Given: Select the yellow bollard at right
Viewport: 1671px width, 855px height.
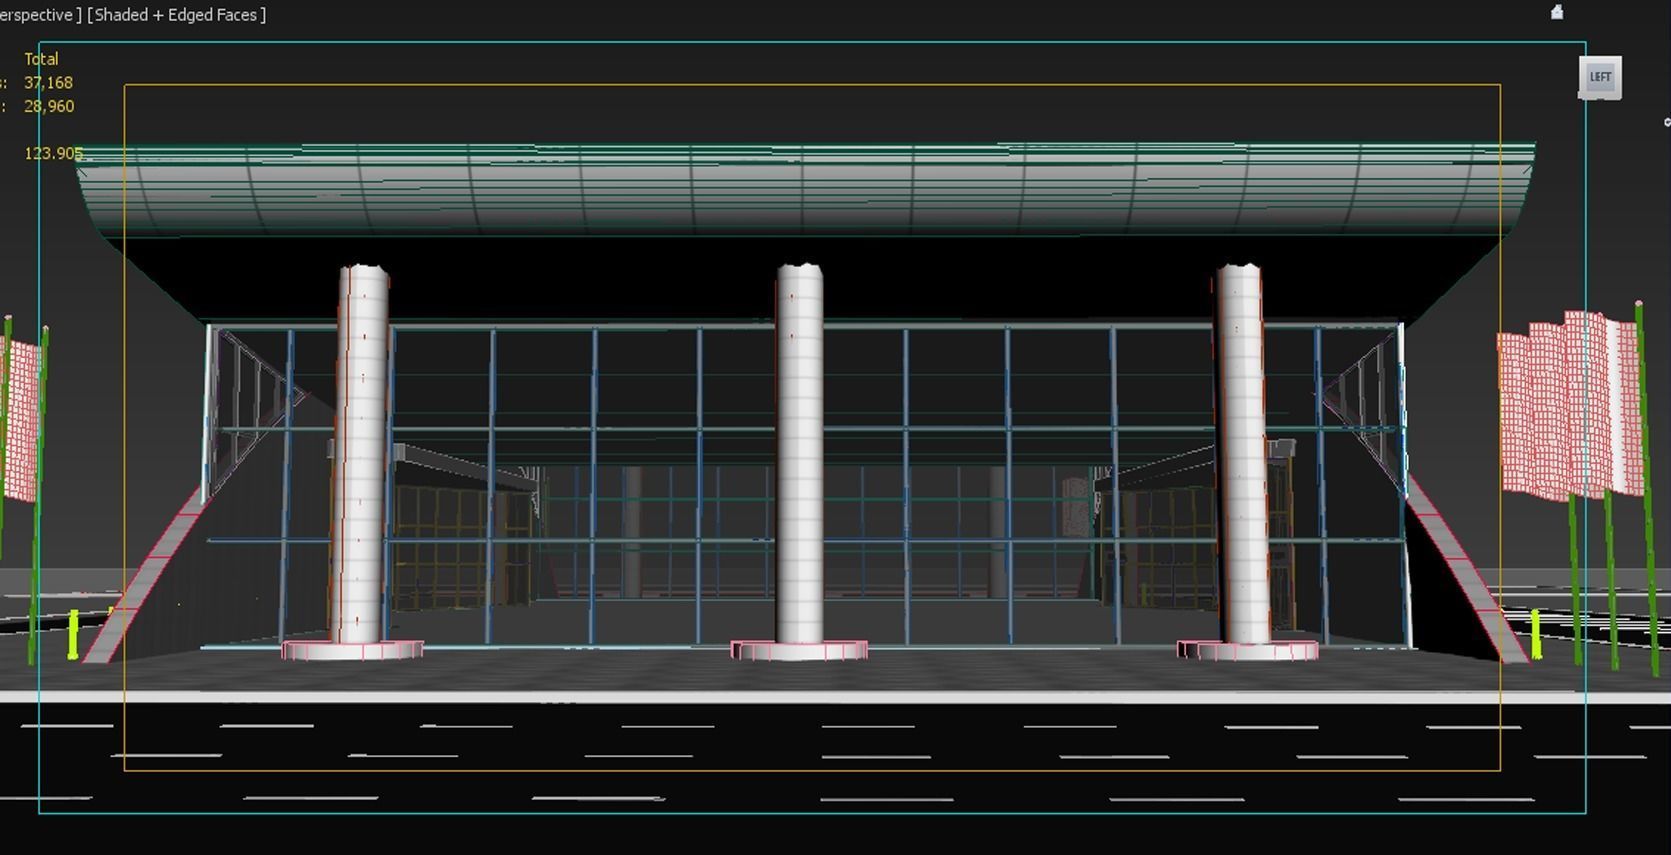Looking at the screenshot, I should pos(1537,635).
